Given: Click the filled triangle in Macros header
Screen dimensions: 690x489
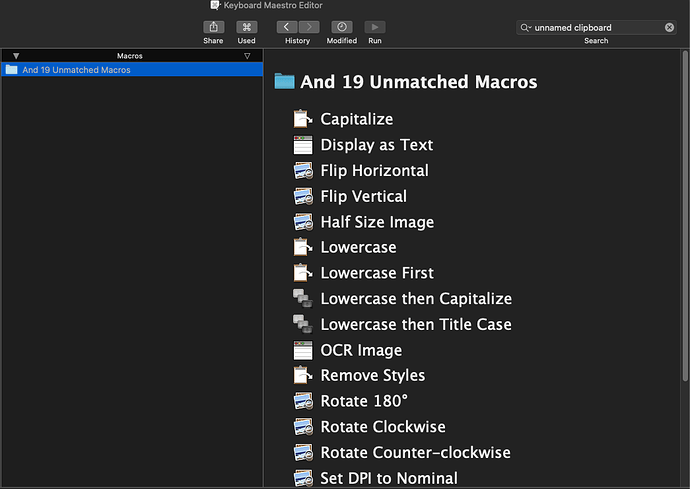Looking at the screenshot, I should [16, 56].
